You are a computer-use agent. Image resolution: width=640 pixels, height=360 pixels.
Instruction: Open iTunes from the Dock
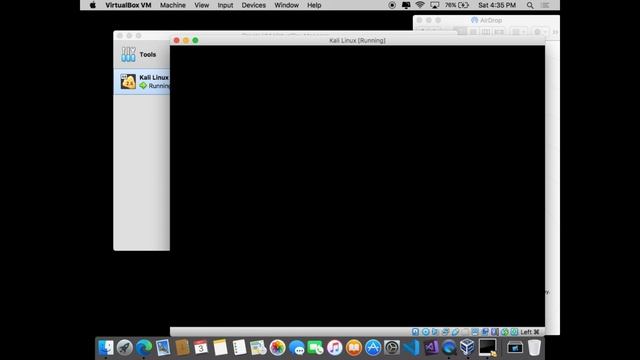click(x=334, y=348)
